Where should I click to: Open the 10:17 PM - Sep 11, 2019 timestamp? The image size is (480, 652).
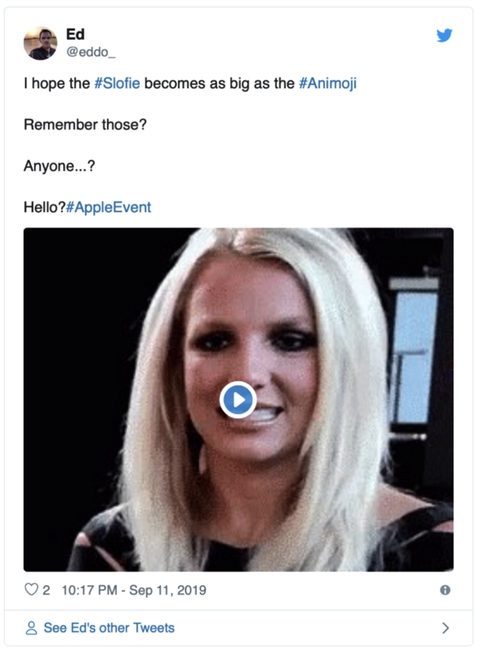click(x=134, y=590)
